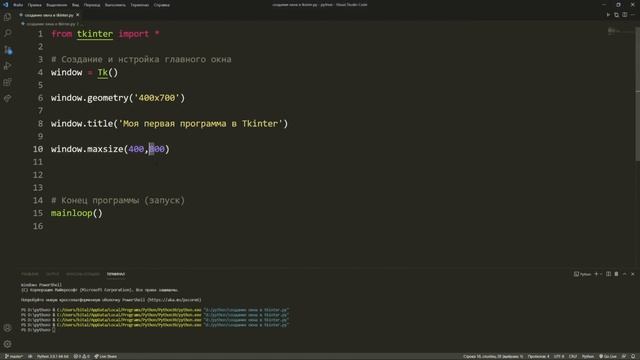Open the Правка menu

click(x=35, y=5)
